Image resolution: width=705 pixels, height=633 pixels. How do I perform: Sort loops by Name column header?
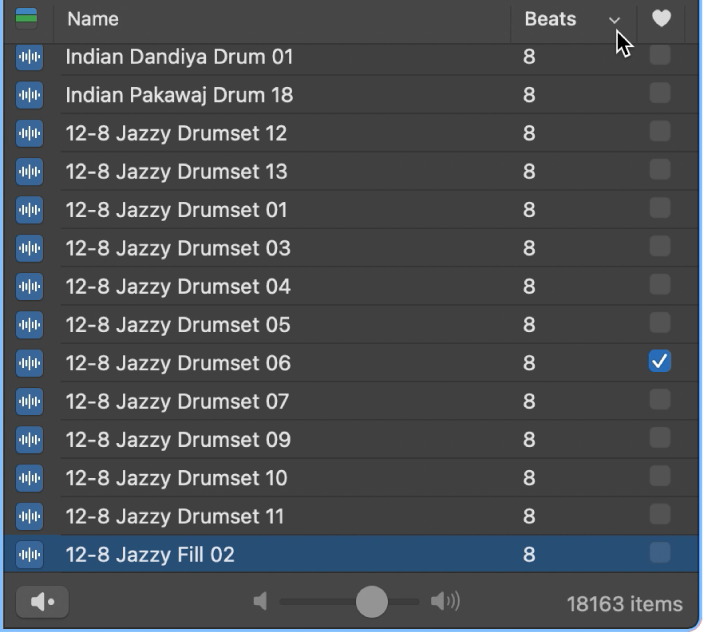[x=92, y=19]
